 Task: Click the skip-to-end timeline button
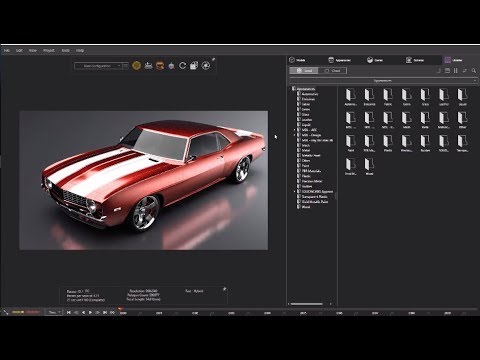105,312
